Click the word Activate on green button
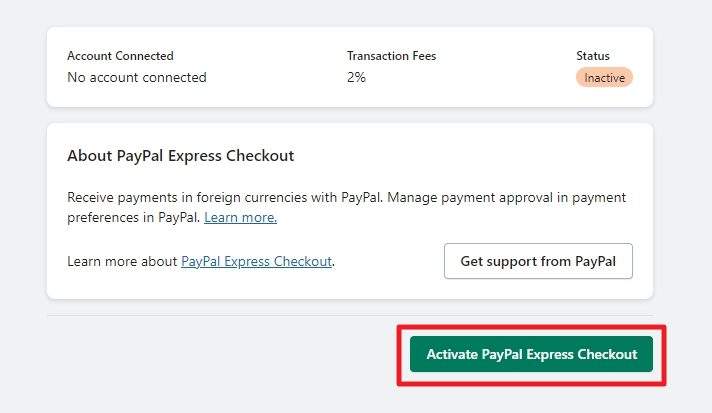This screenshot has width=712, height=413. pos(452,354)
